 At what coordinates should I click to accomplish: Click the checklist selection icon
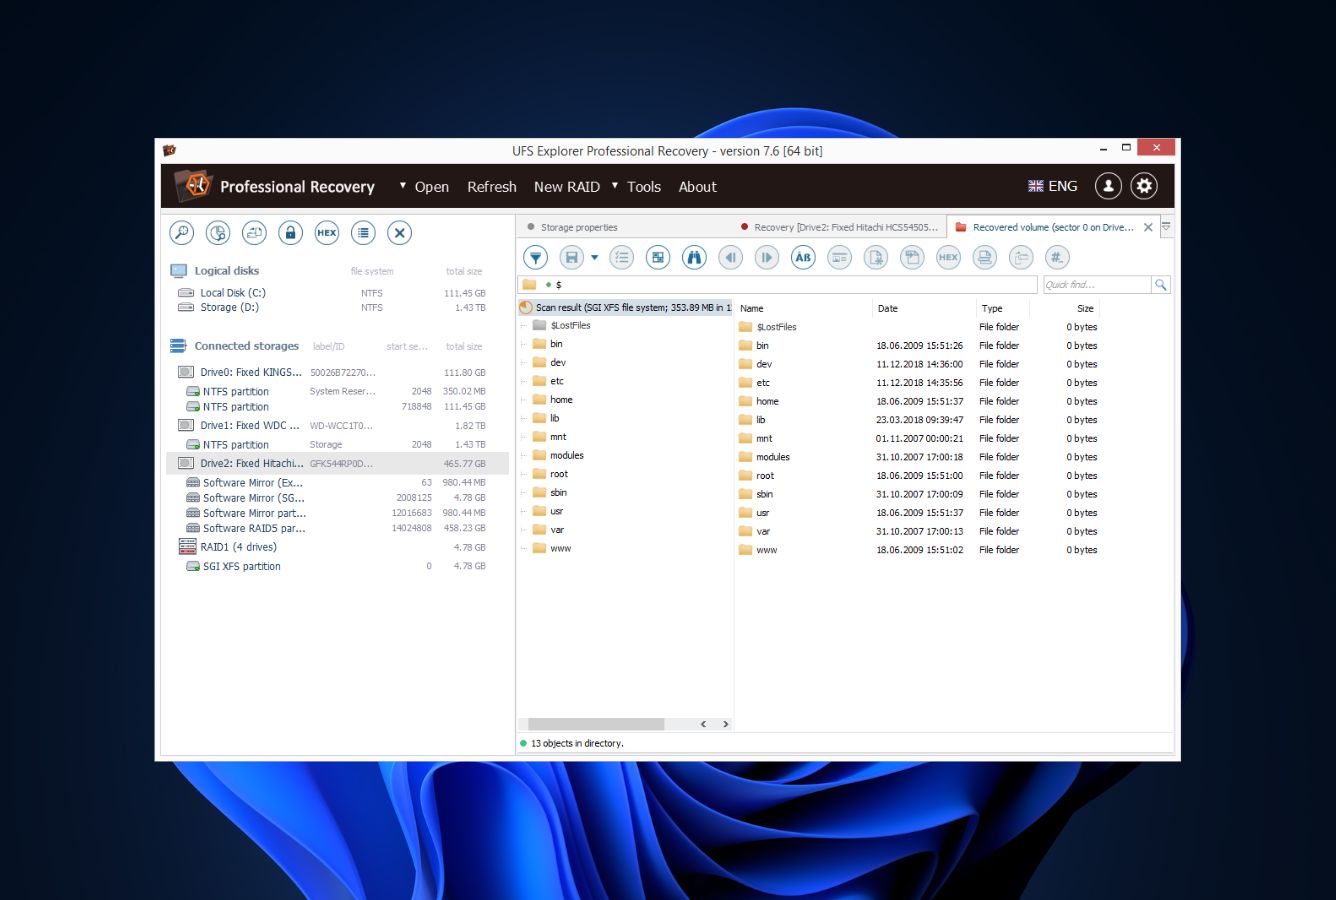(x=622, y=258)
